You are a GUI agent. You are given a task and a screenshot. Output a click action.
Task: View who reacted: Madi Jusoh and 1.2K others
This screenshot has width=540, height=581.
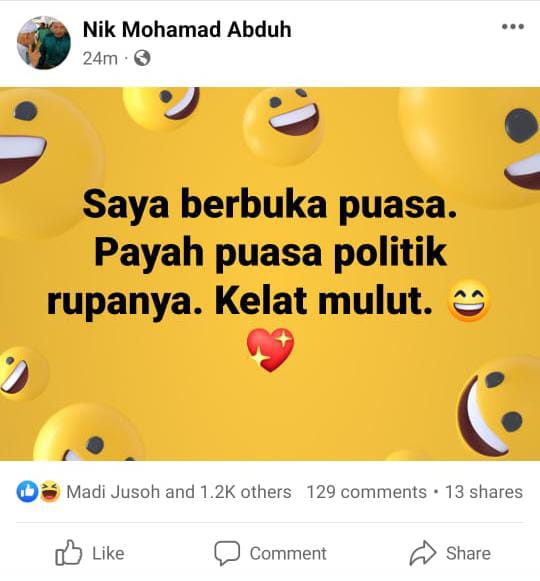coord(179,492)
